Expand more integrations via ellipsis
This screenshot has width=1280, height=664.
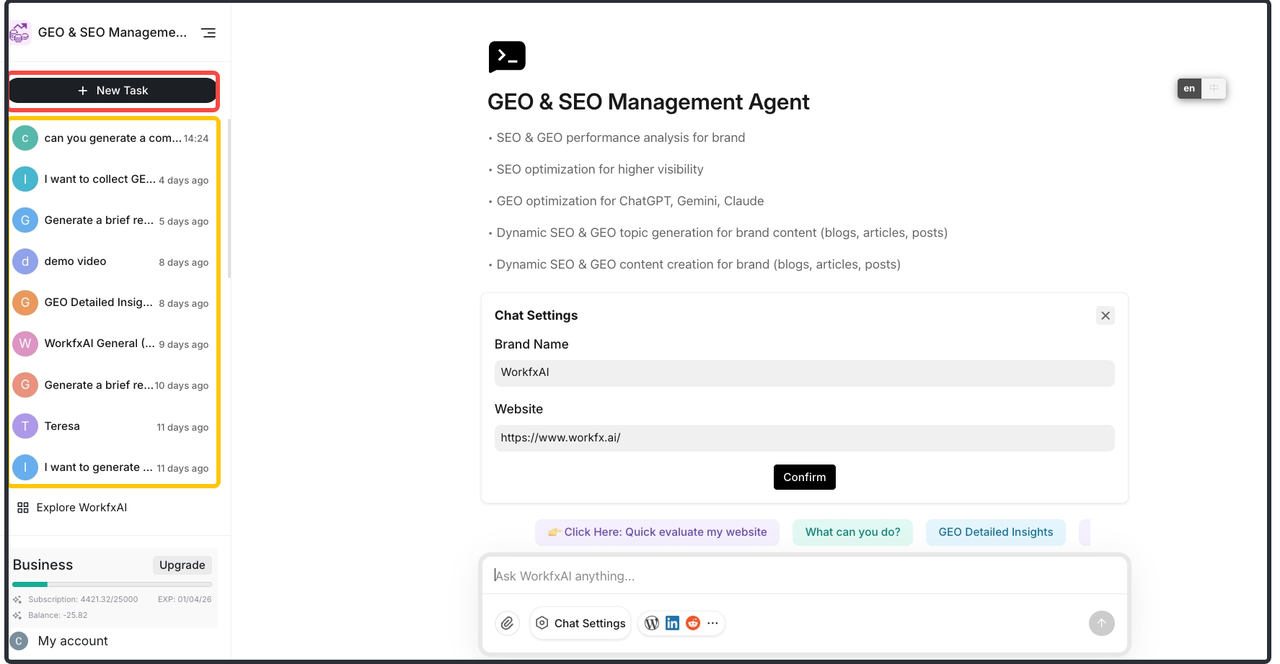click(x=713, y=623)
